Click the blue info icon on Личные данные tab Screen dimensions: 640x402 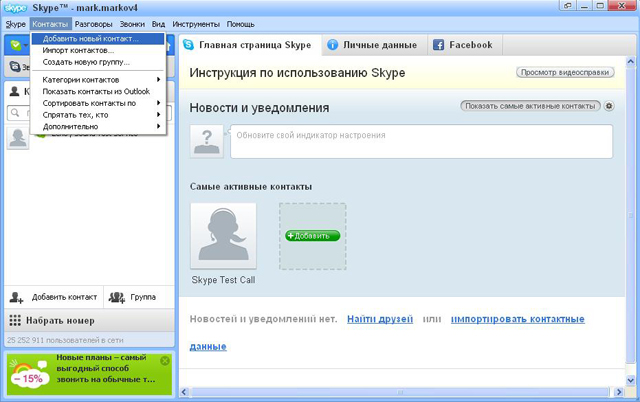(333, 44)
